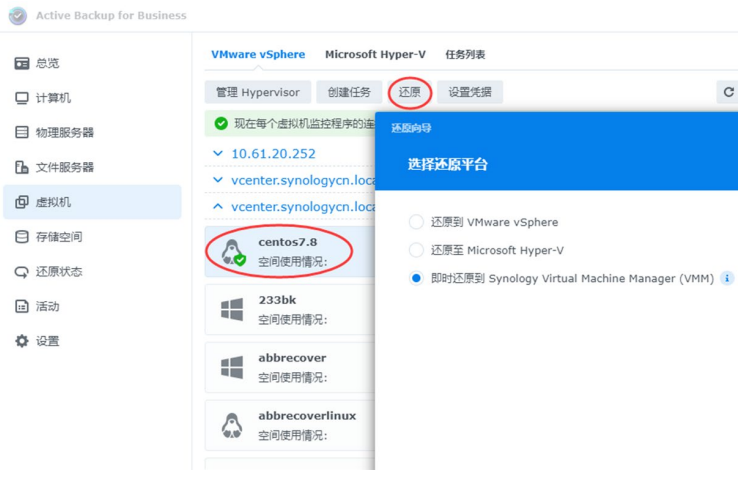Image resolution: width=741 pixels, height=494 pixels.
Task: Click the abbrecoverlinux penguin icon
Action: point(232,425)
